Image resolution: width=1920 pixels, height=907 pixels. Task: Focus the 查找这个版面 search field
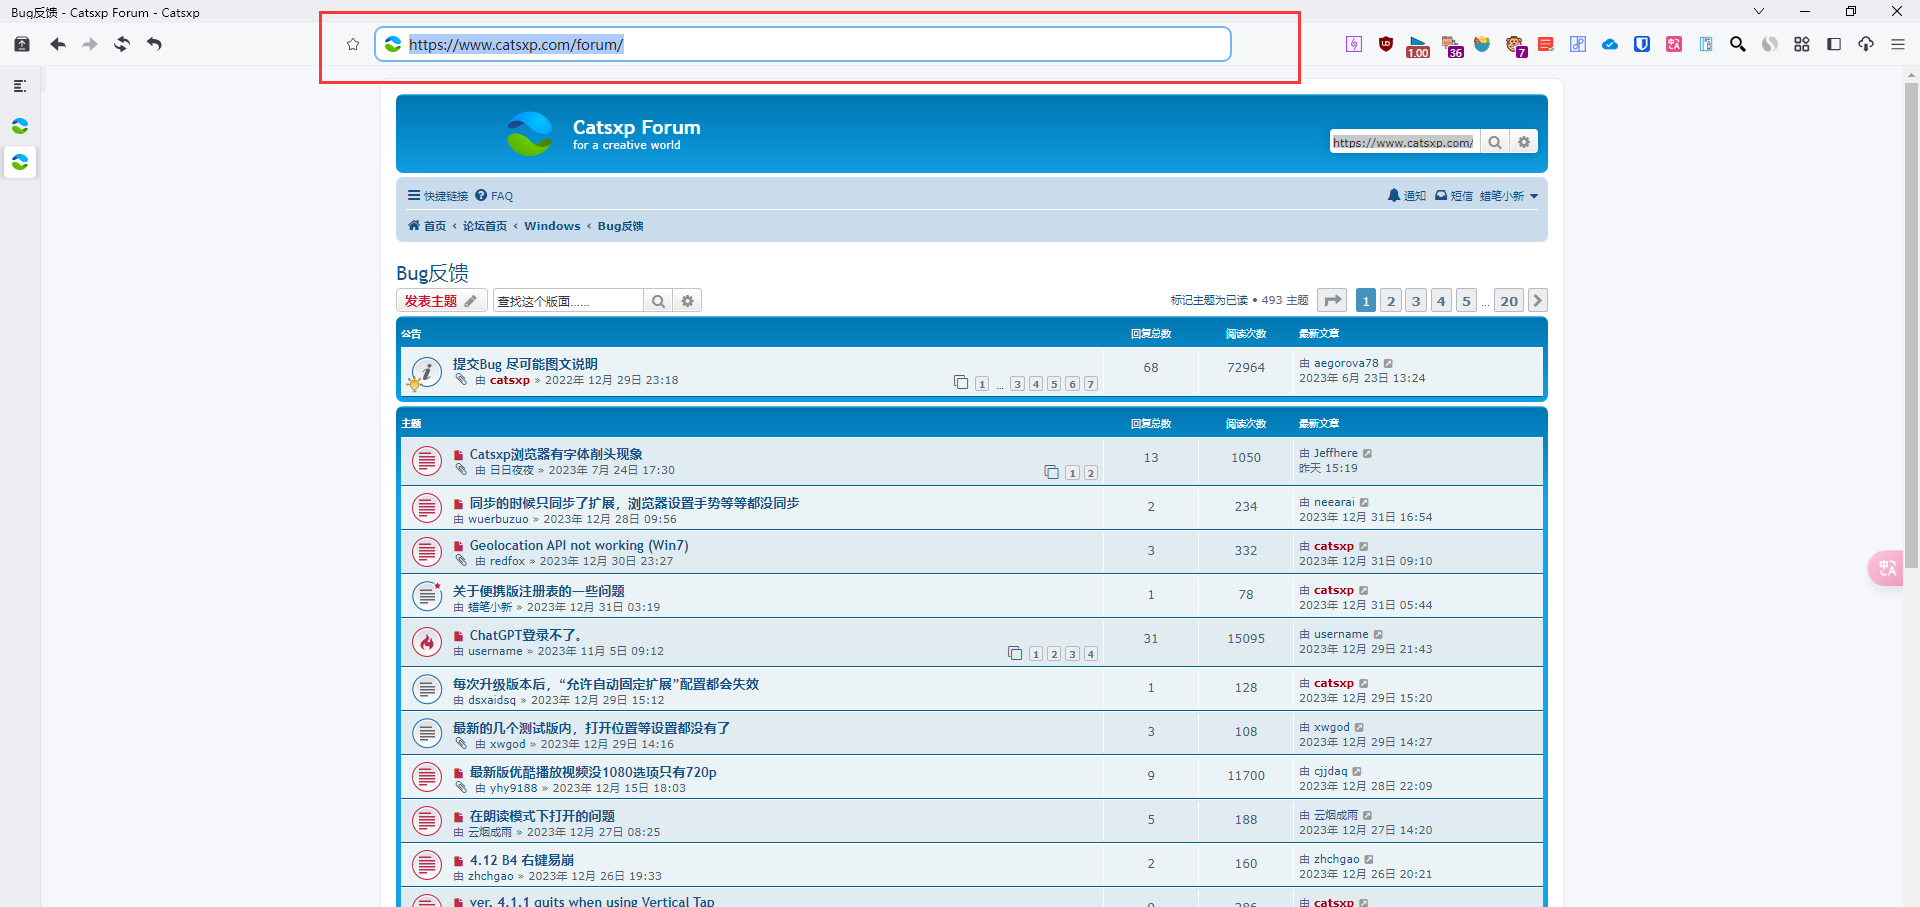[568, 301]
